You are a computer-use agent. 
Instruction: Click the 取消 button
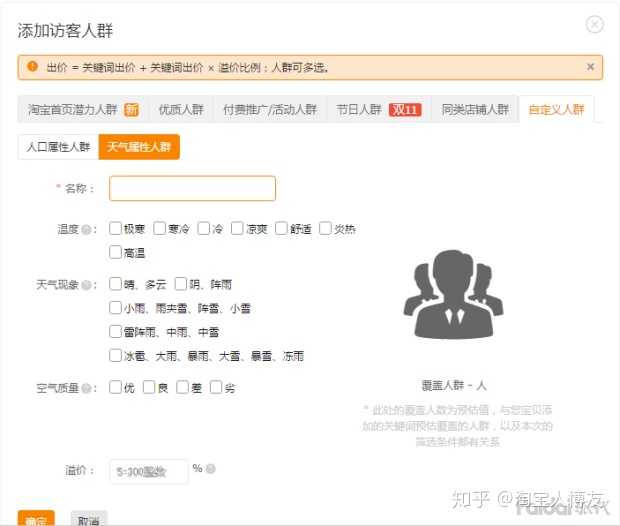click(88, 519)
